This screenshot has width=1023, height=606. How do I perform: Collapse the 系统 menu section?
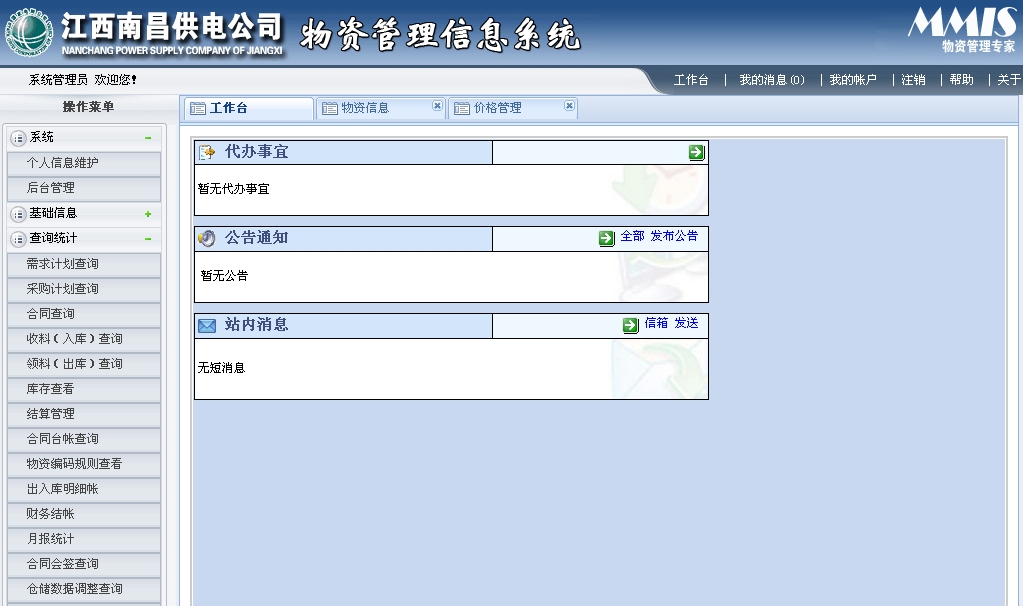(x=148, y=138)
